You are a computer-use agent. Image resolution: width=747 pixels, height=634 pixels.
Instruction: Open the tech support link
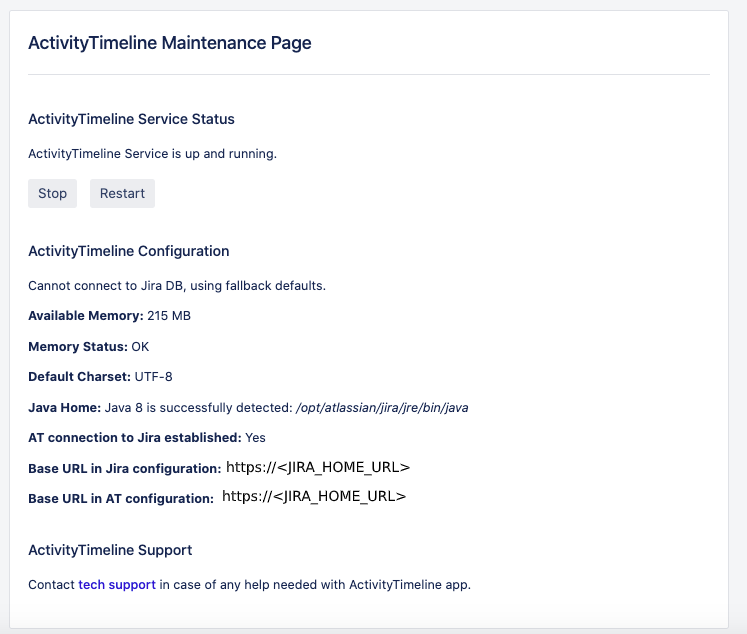117,585
